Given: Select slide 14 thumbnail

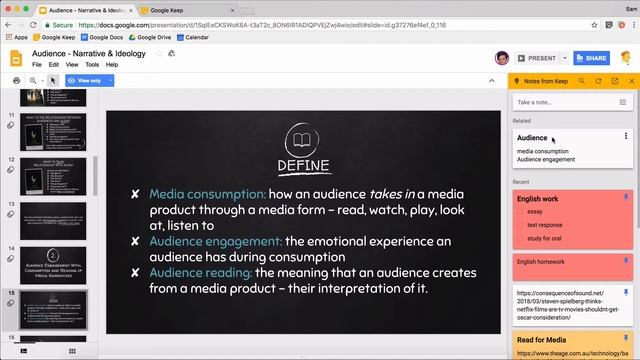Looking at the screenshot, I should 53,265.
